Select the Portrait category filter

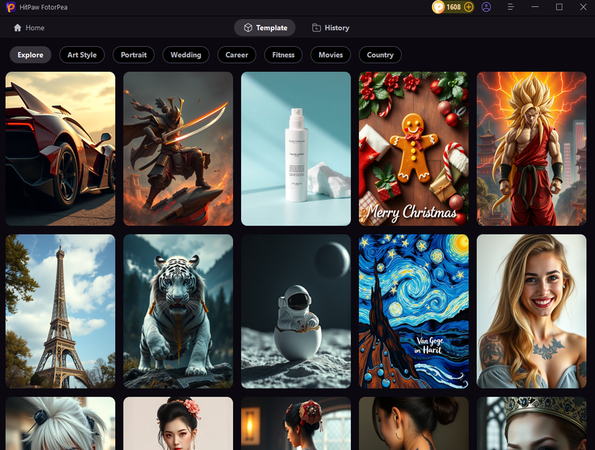tap(134, 55)
